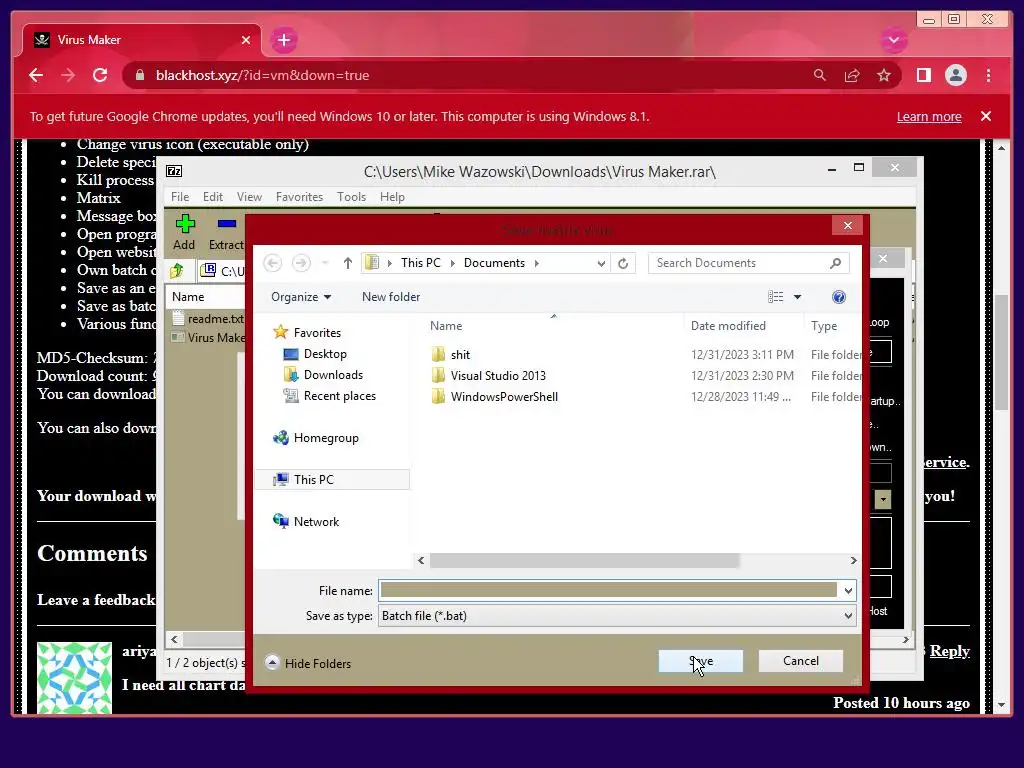This screenshot has height=768, width=1024.
Task: Select This PC in the navigation pane
Action: [334, 479]
